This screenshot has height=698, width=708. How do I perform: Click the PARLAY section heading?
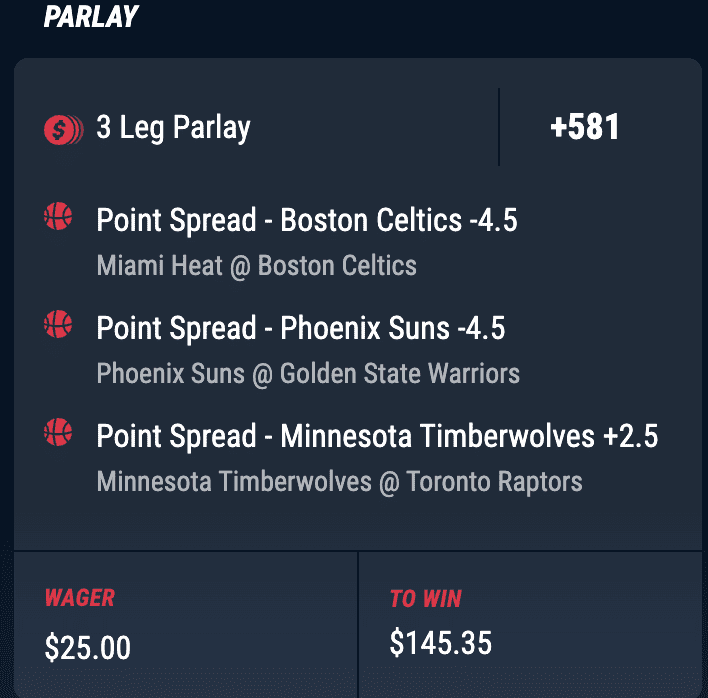91,17
